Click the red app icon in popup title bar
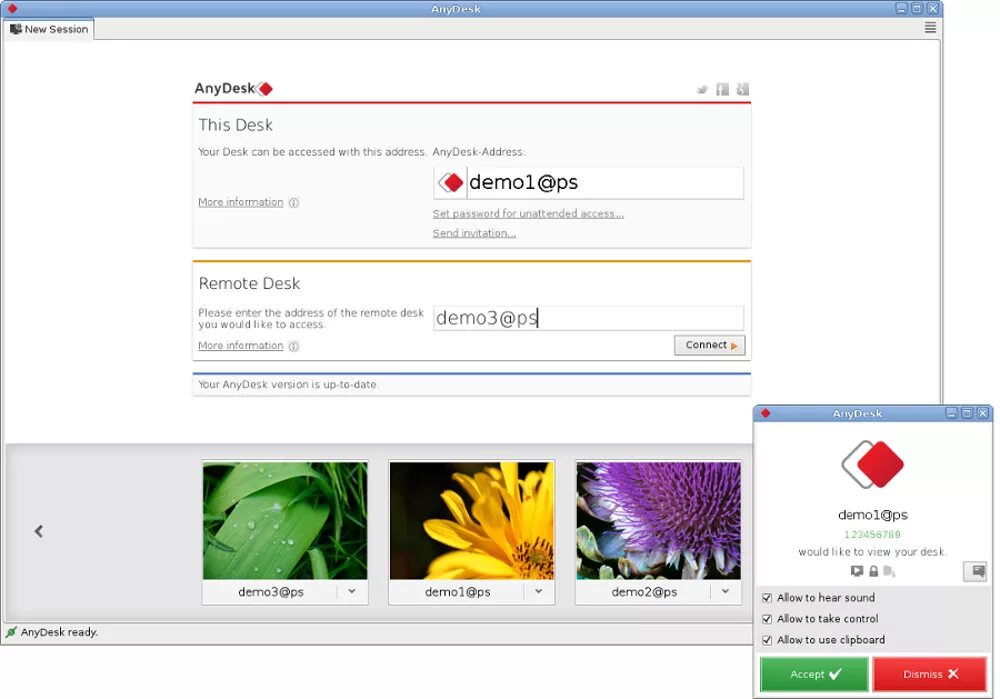 [765, 413]
